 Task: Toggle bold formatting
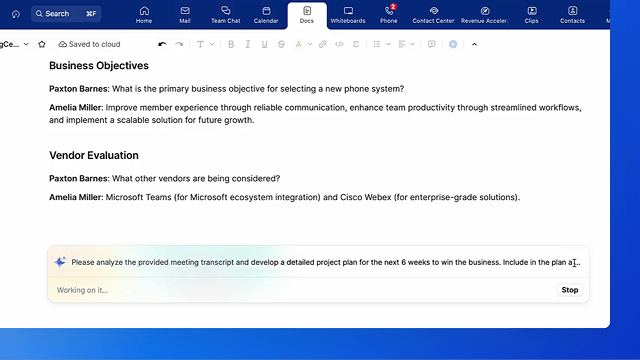click(231, 44)
